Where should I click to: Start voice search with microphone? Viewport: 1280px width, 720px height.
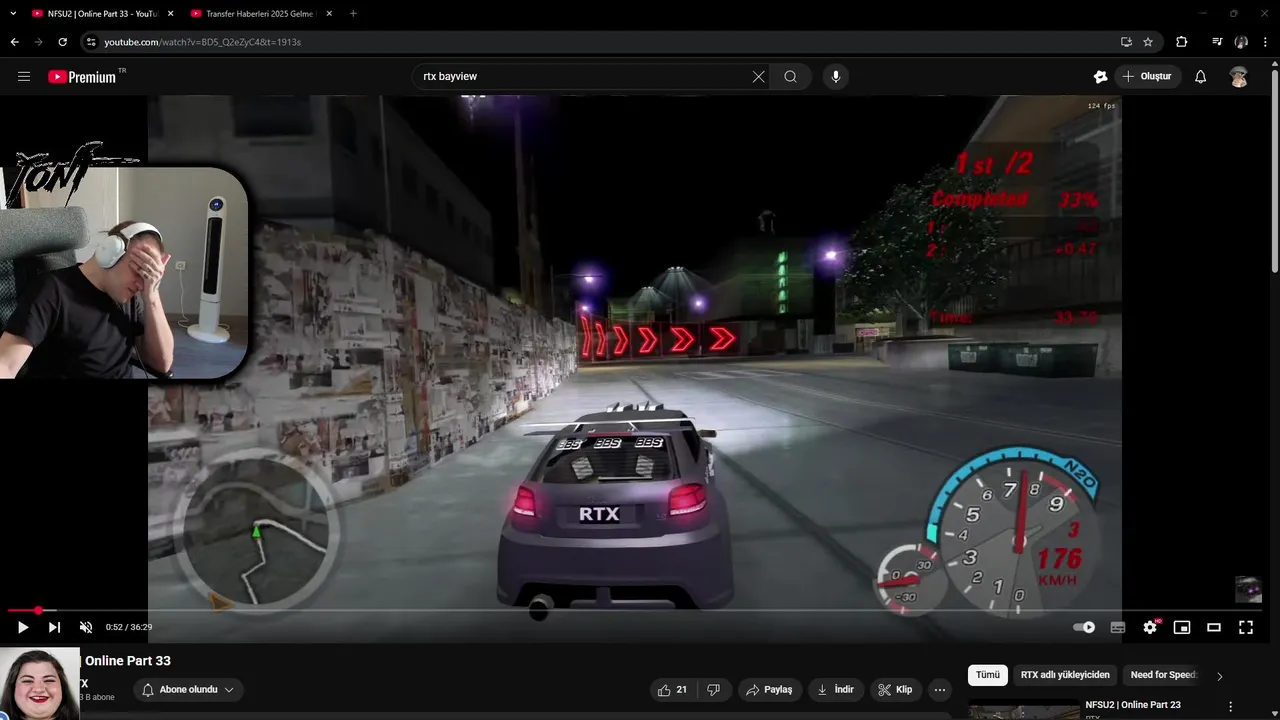(836, 77)
